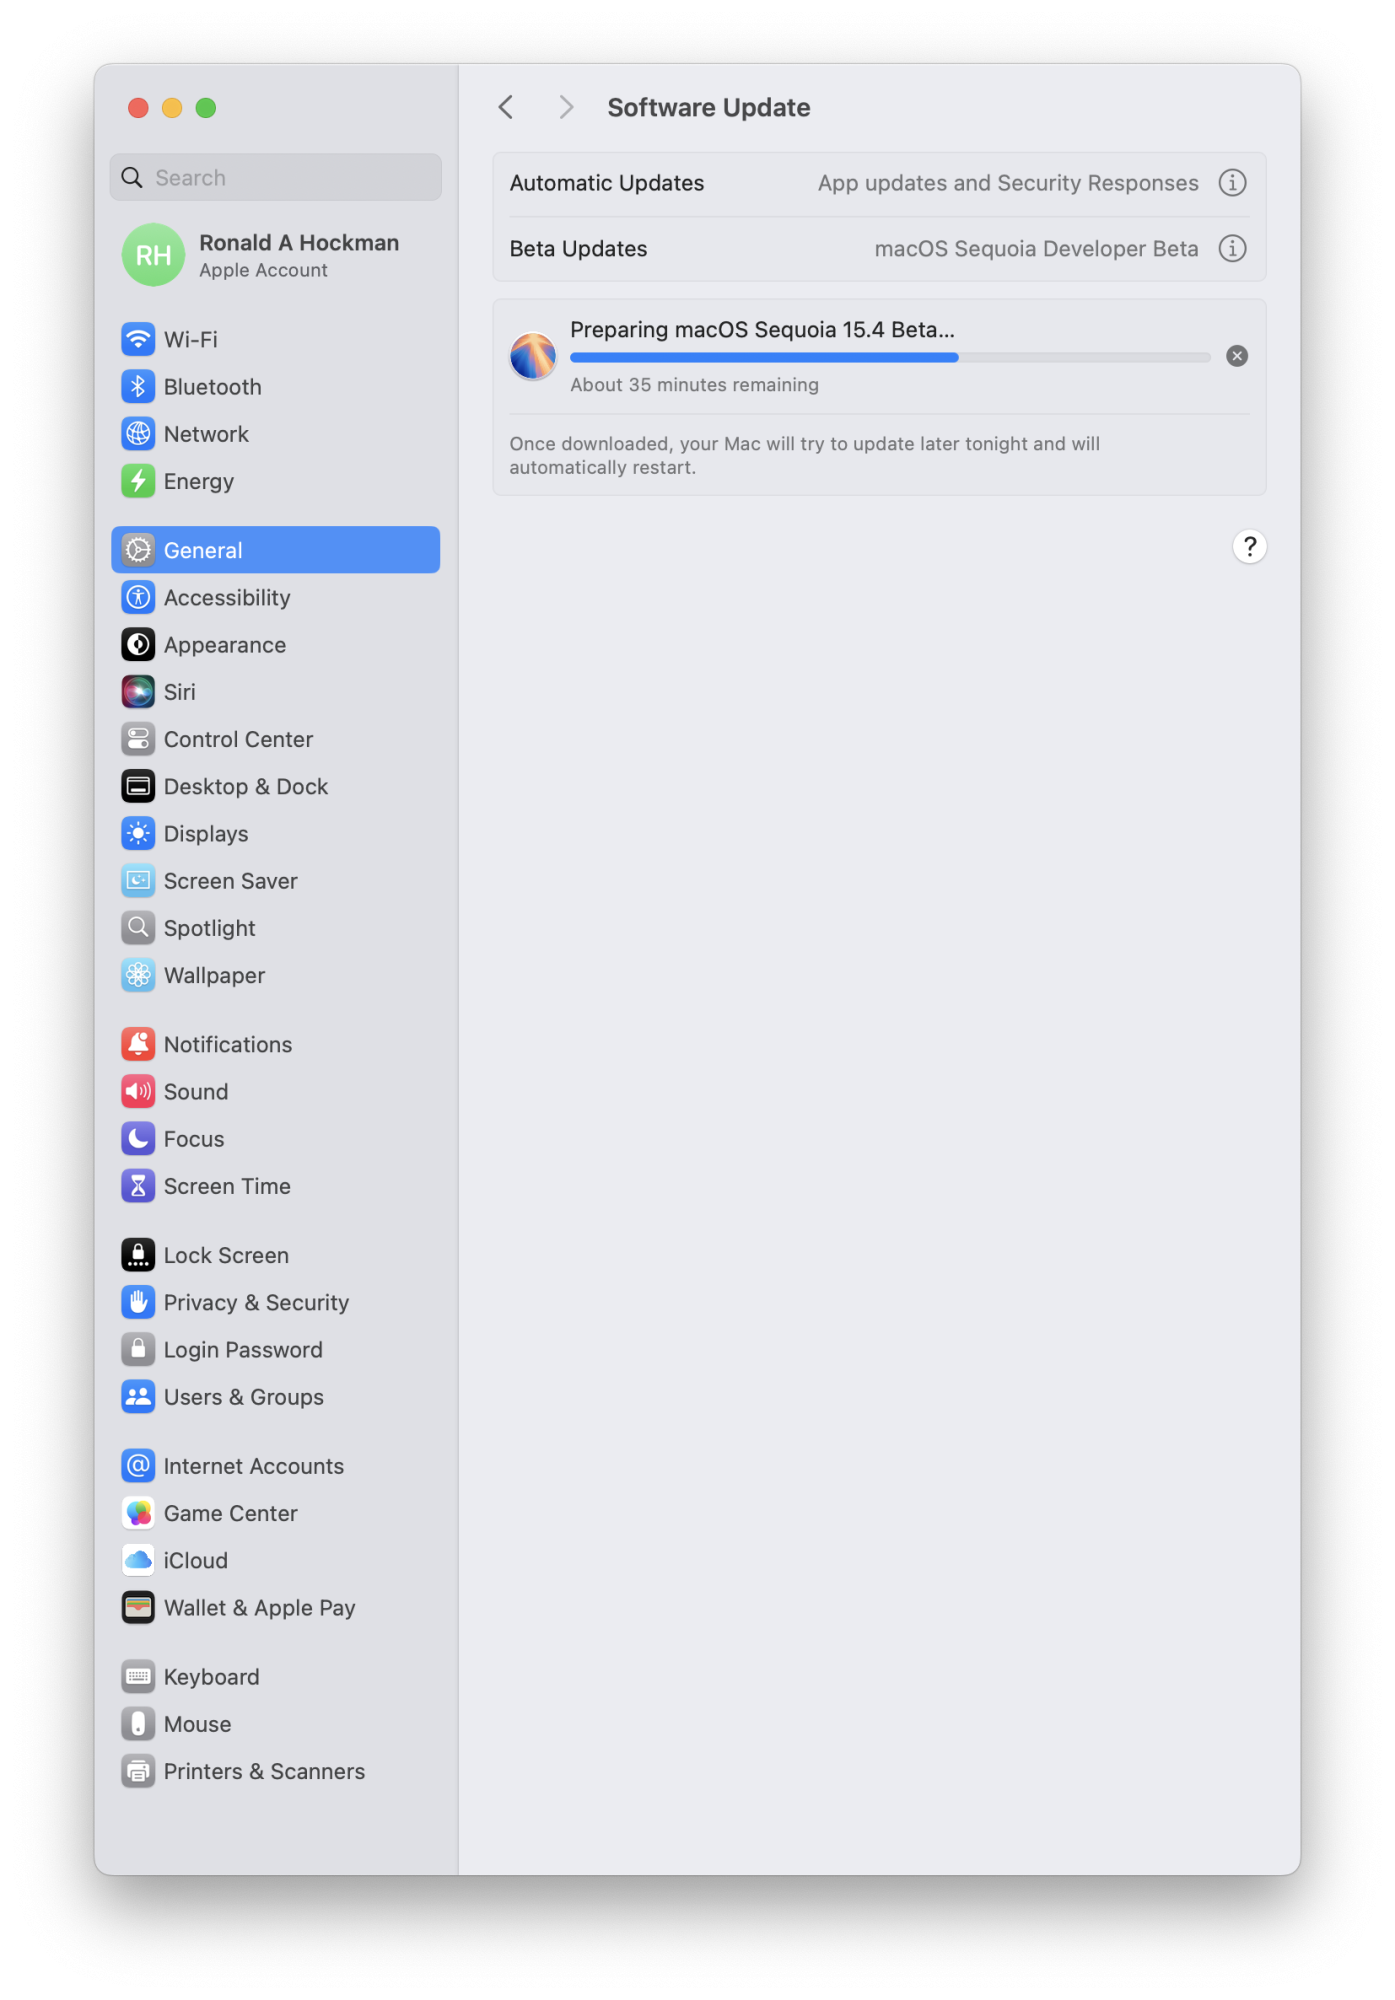Open Beta Updates info button
Image resolution: width=1395 pixels, height=2000 pixels.
pos(1232,248)
